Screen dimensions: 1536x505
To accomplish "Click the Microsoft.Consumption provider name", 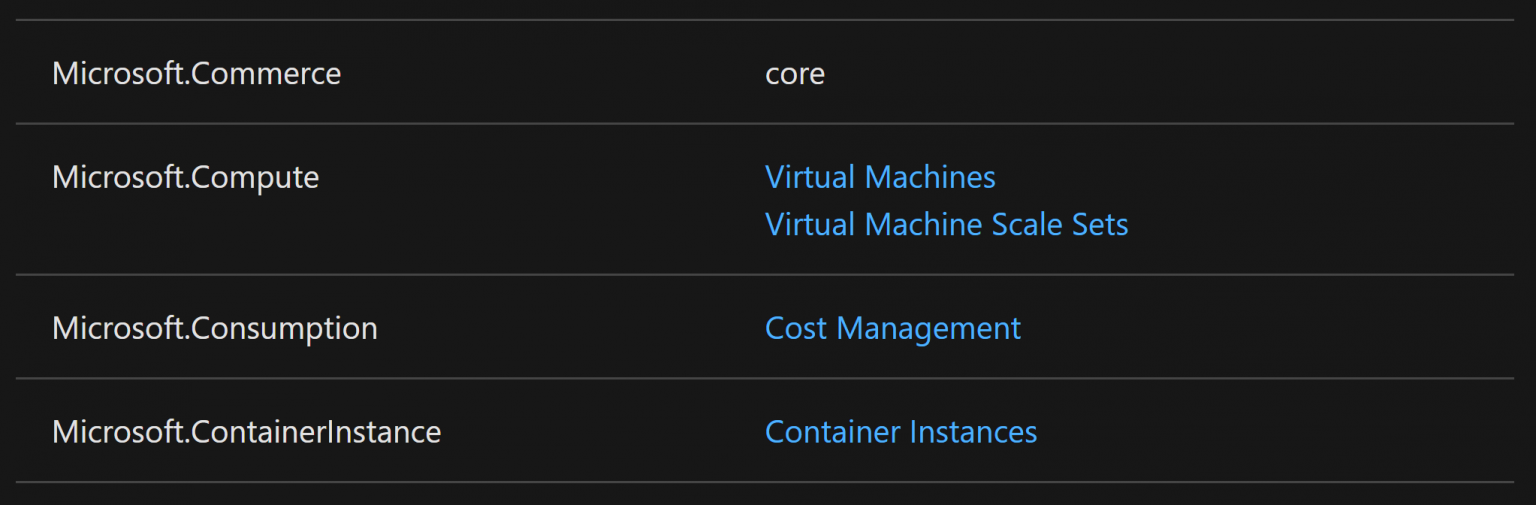I will 214,328.
